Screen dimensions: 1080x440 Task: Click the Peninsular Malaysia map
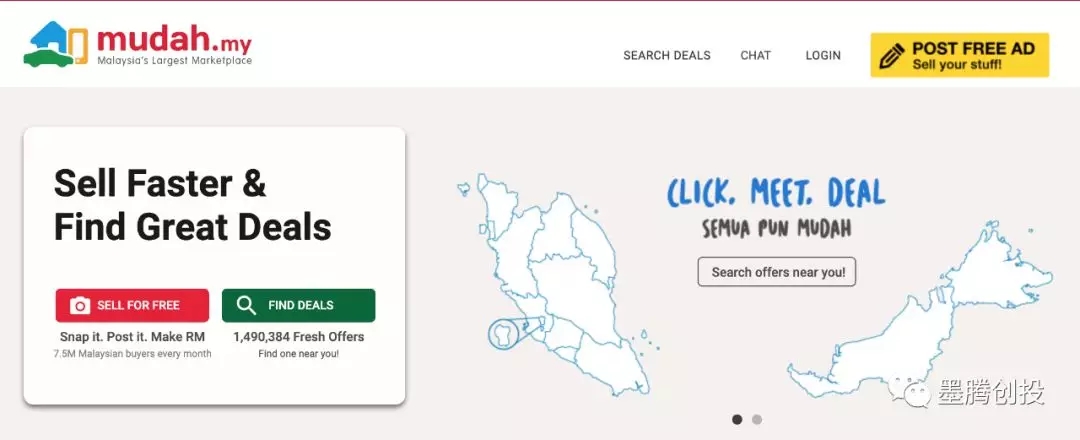coord(560,280)
